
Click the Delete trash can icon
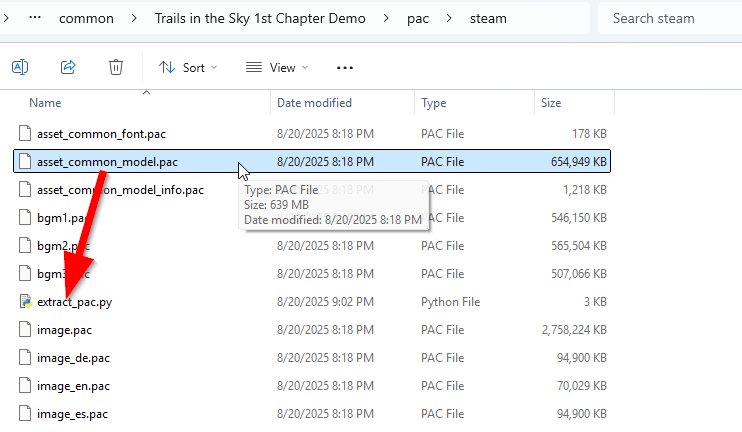(115, 67)
